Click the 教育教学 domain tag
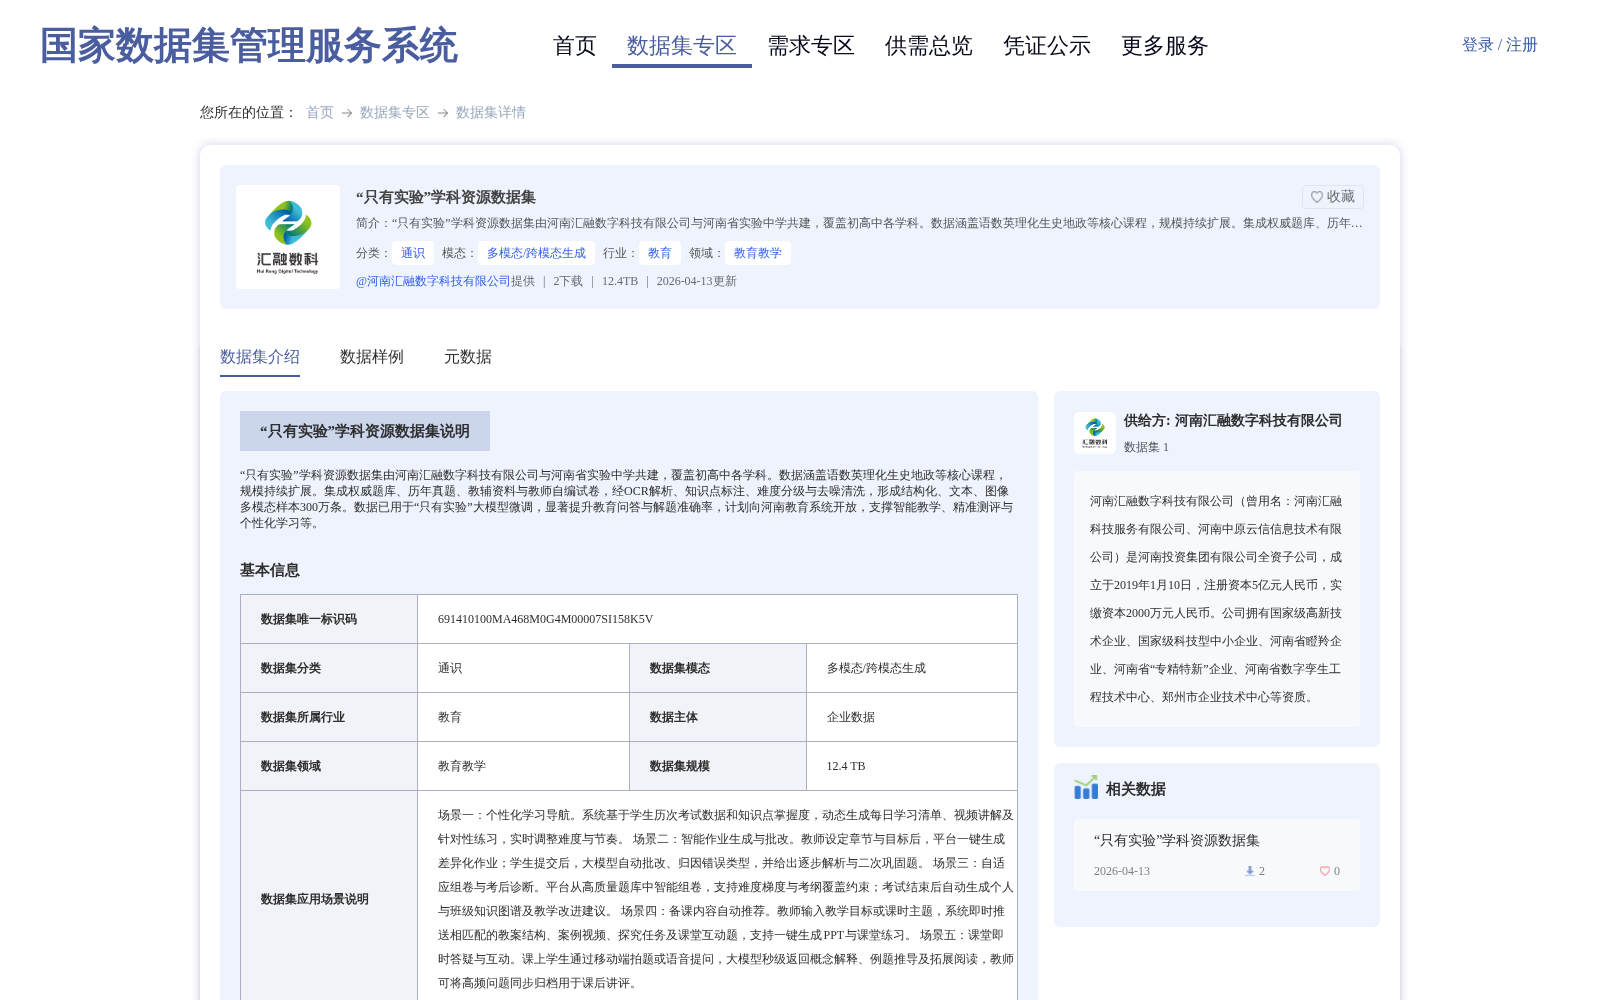 (x=758, y=253)
